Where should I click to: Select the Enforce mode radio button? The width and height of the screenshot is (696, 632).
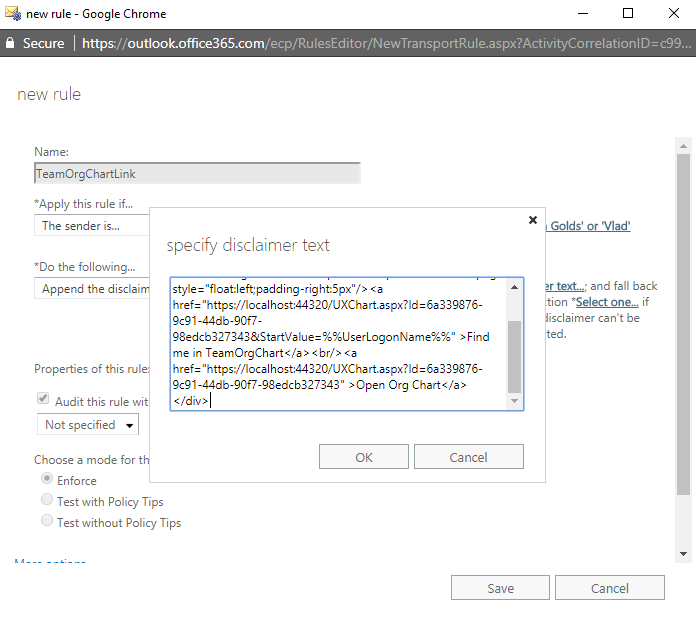click(x=47, y=480)
